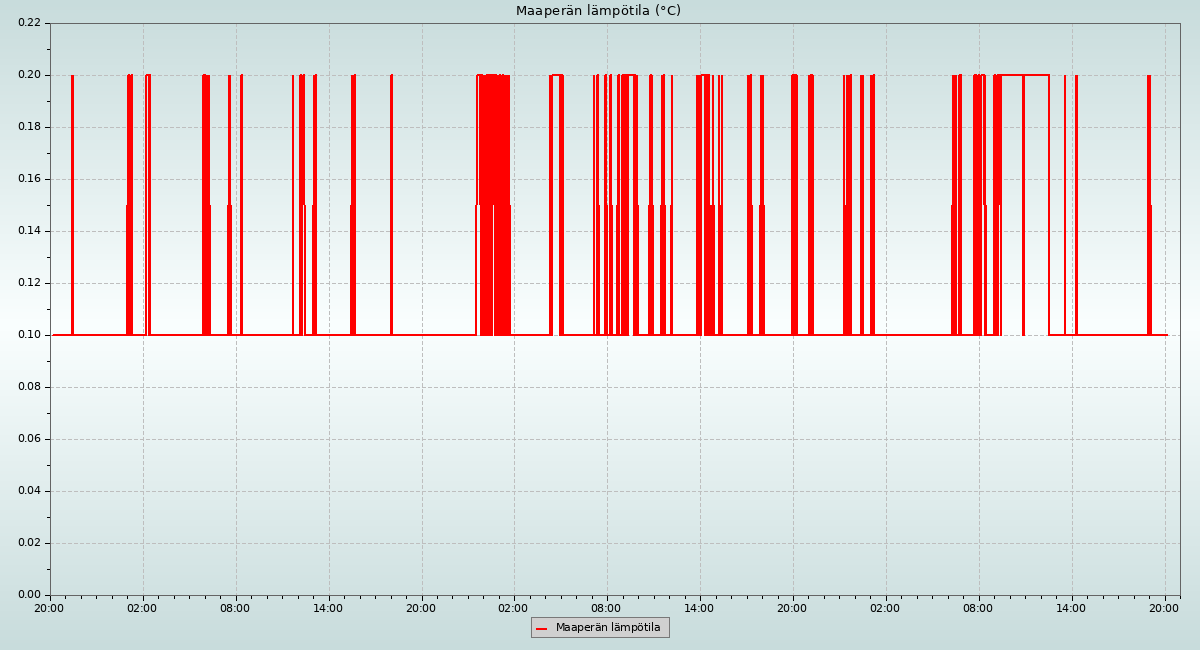Select the 0.02 y-axis tick label
This screenshot has height=650, width=1200.
[x=29, y=543]
